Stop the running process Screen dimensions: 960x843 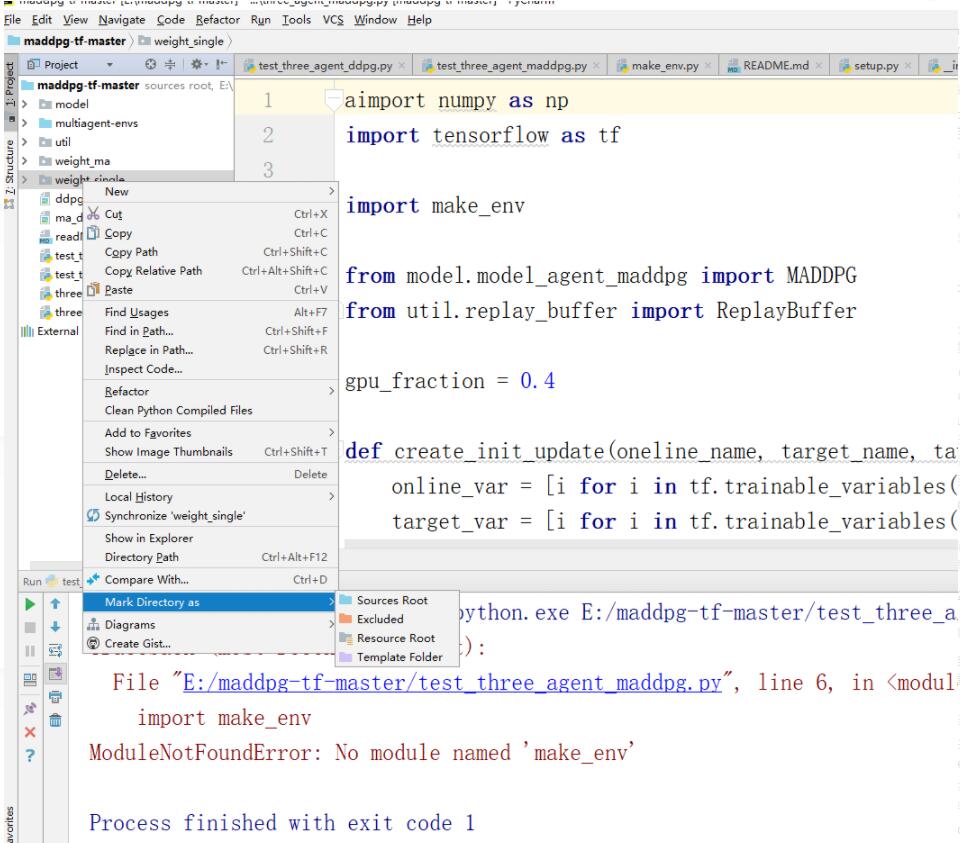click(29, 626)
